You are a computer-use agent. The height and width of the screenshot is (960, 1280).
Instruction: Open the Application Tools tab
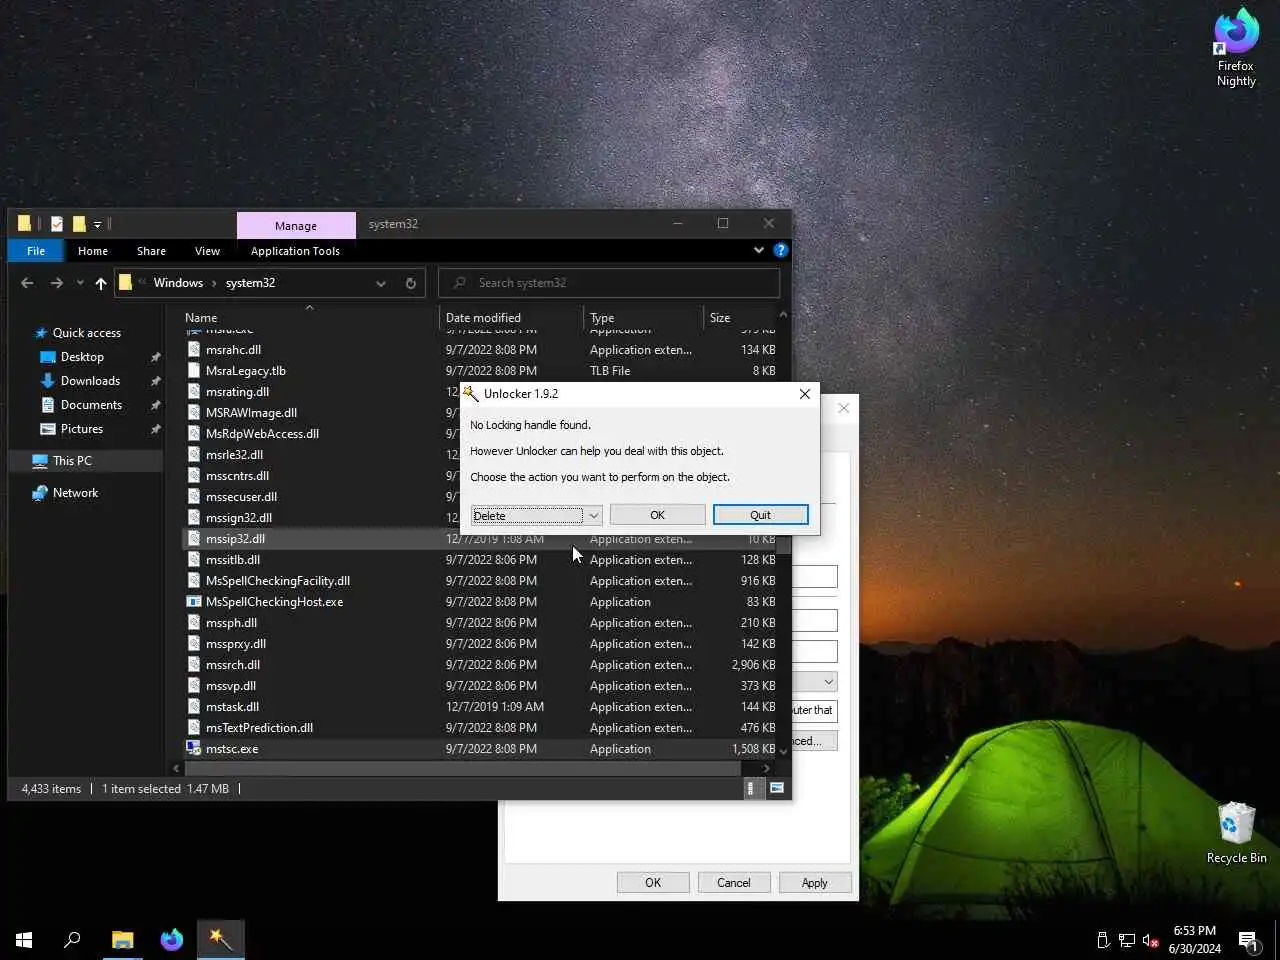click(x=295, y=250)
